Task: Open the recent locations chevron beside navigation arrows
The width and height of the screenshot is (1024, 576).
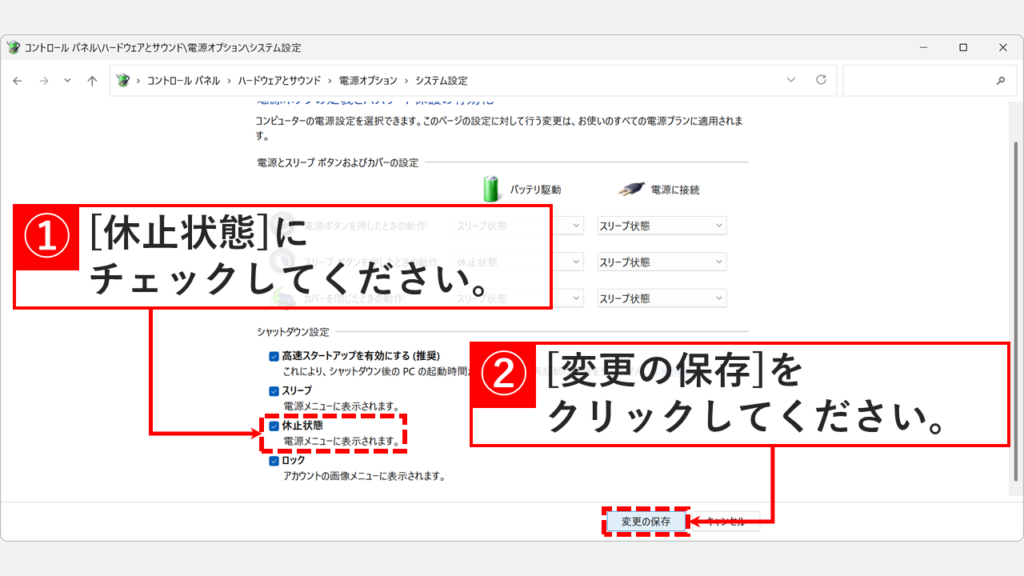Action: point(66,80)
